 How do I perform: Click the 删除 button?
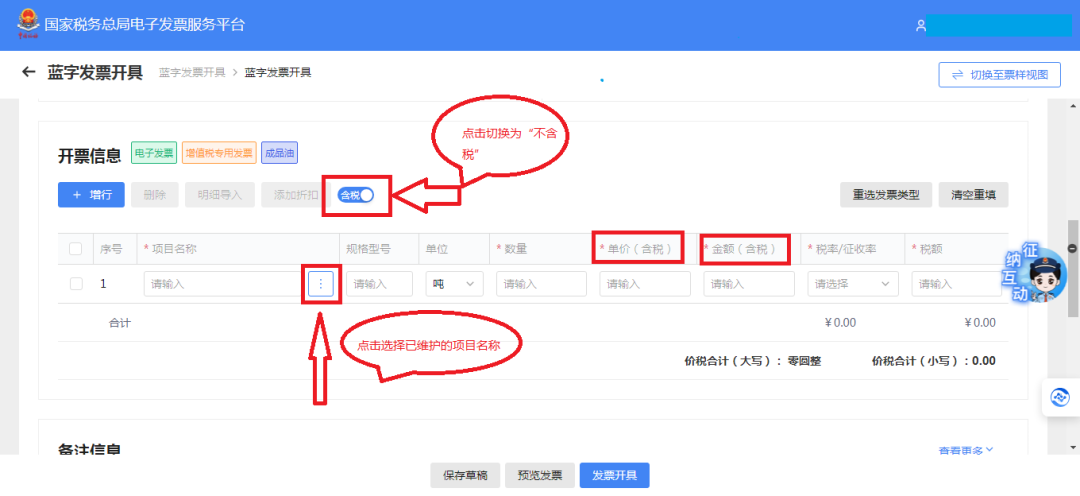[x=154, y=195]
